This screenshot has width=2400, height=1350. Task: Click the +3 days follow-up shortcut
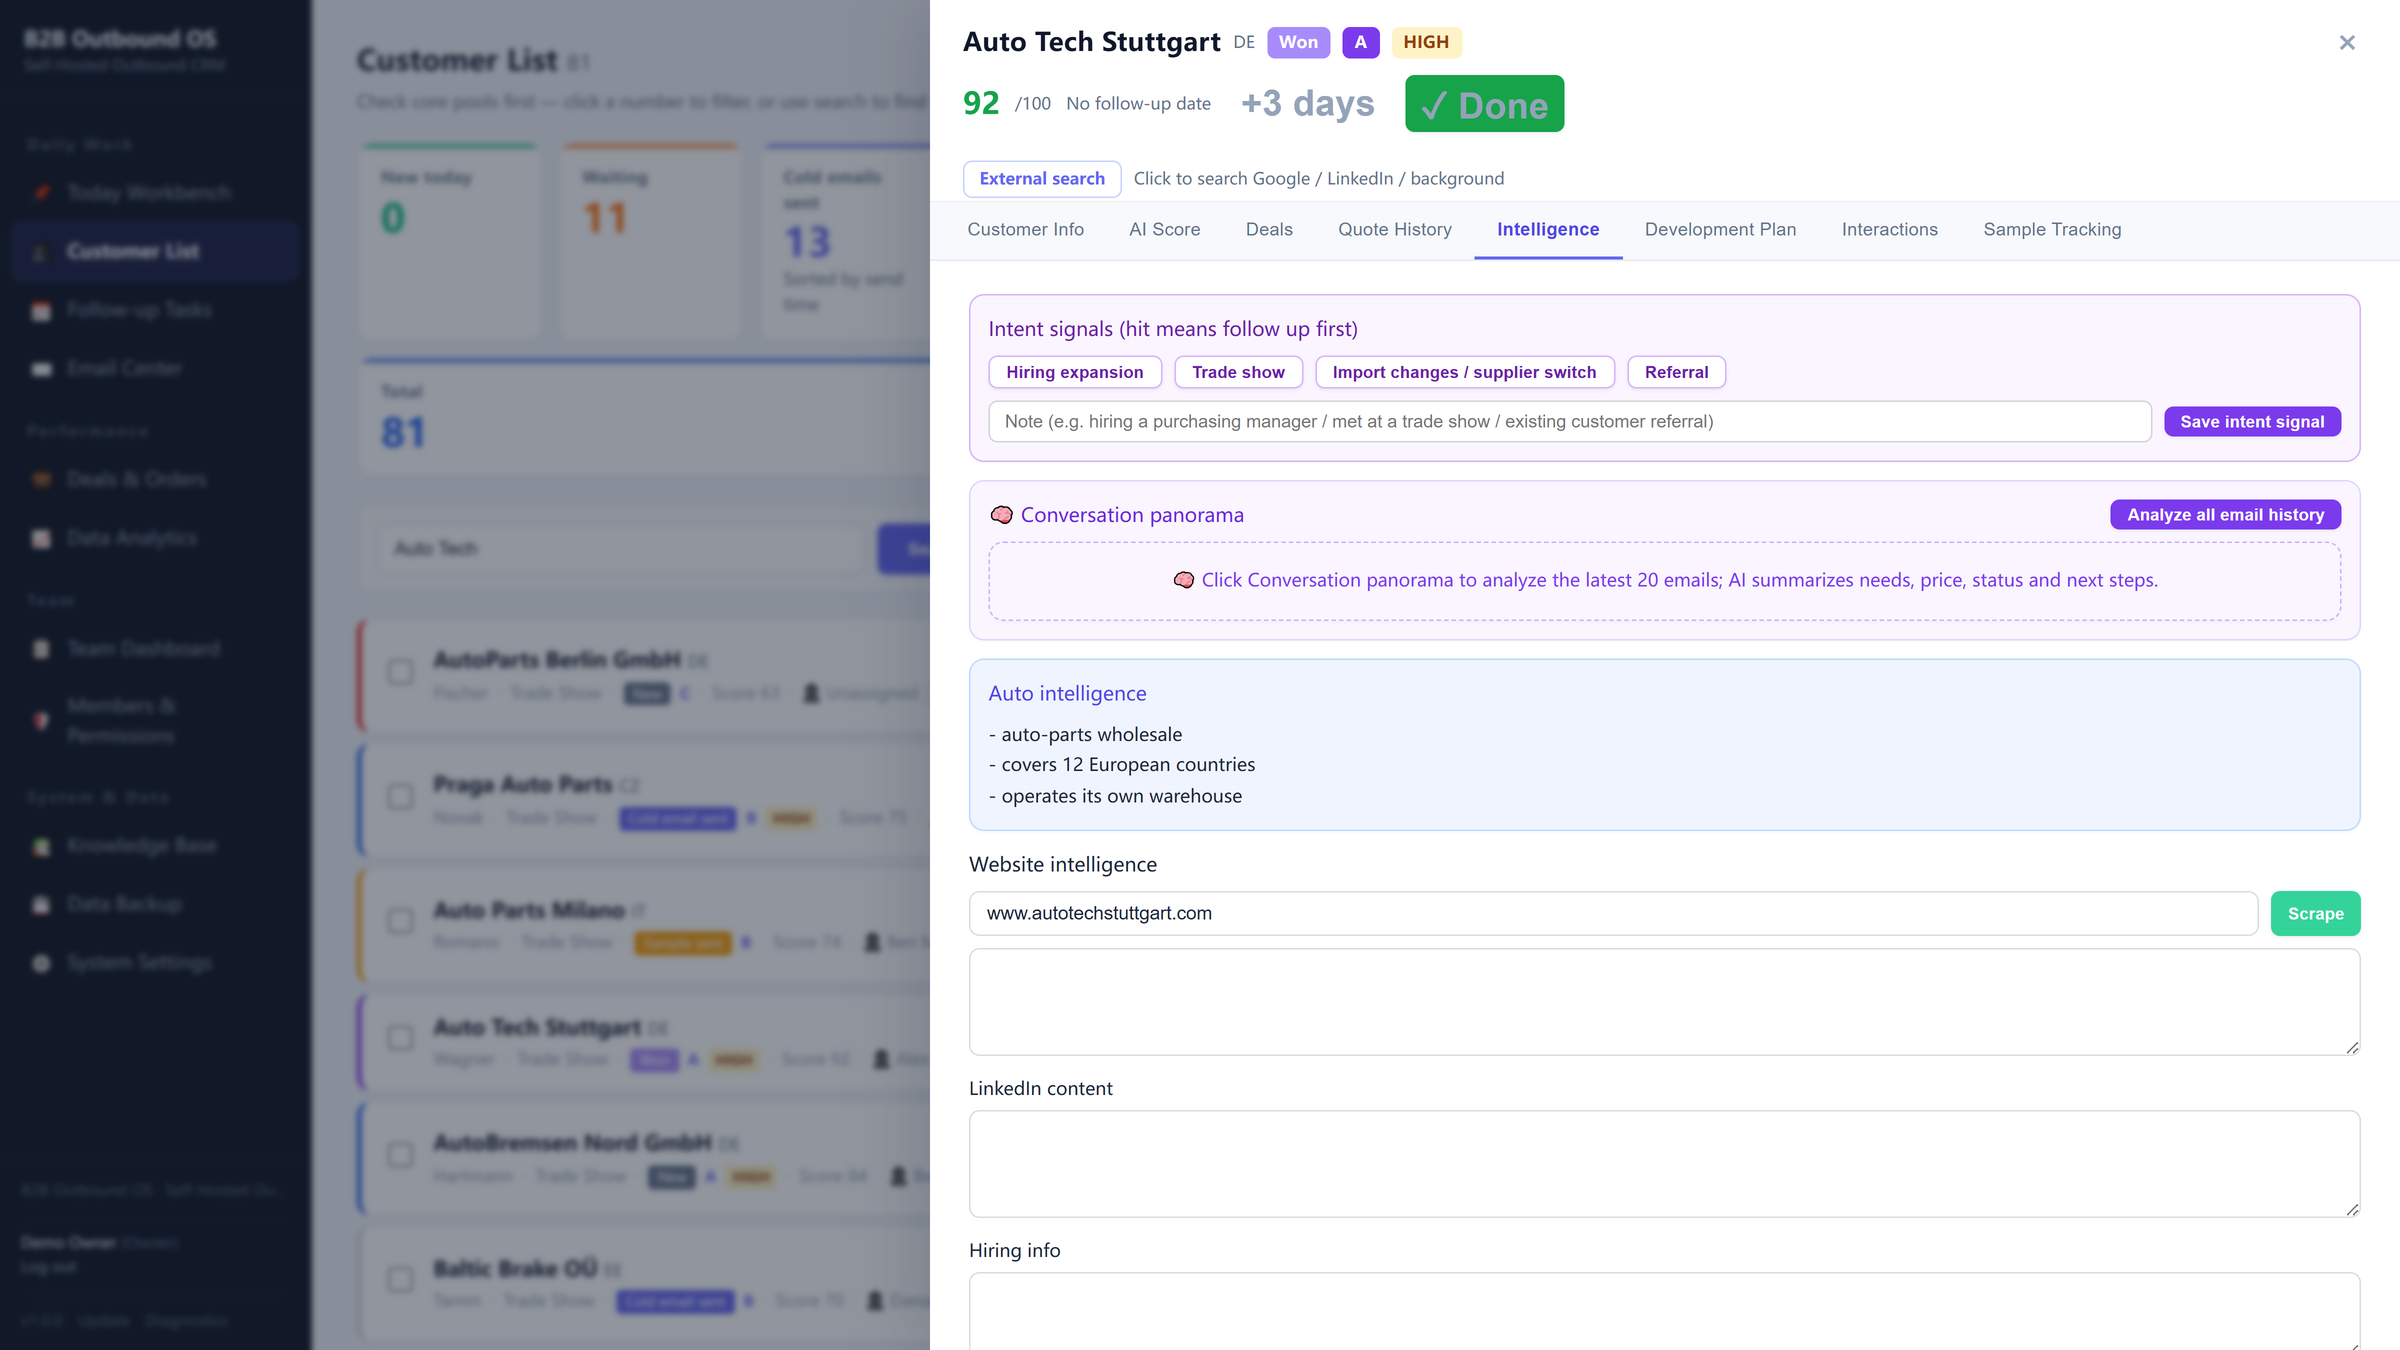pyautogui.click(x=1308, y=103)
